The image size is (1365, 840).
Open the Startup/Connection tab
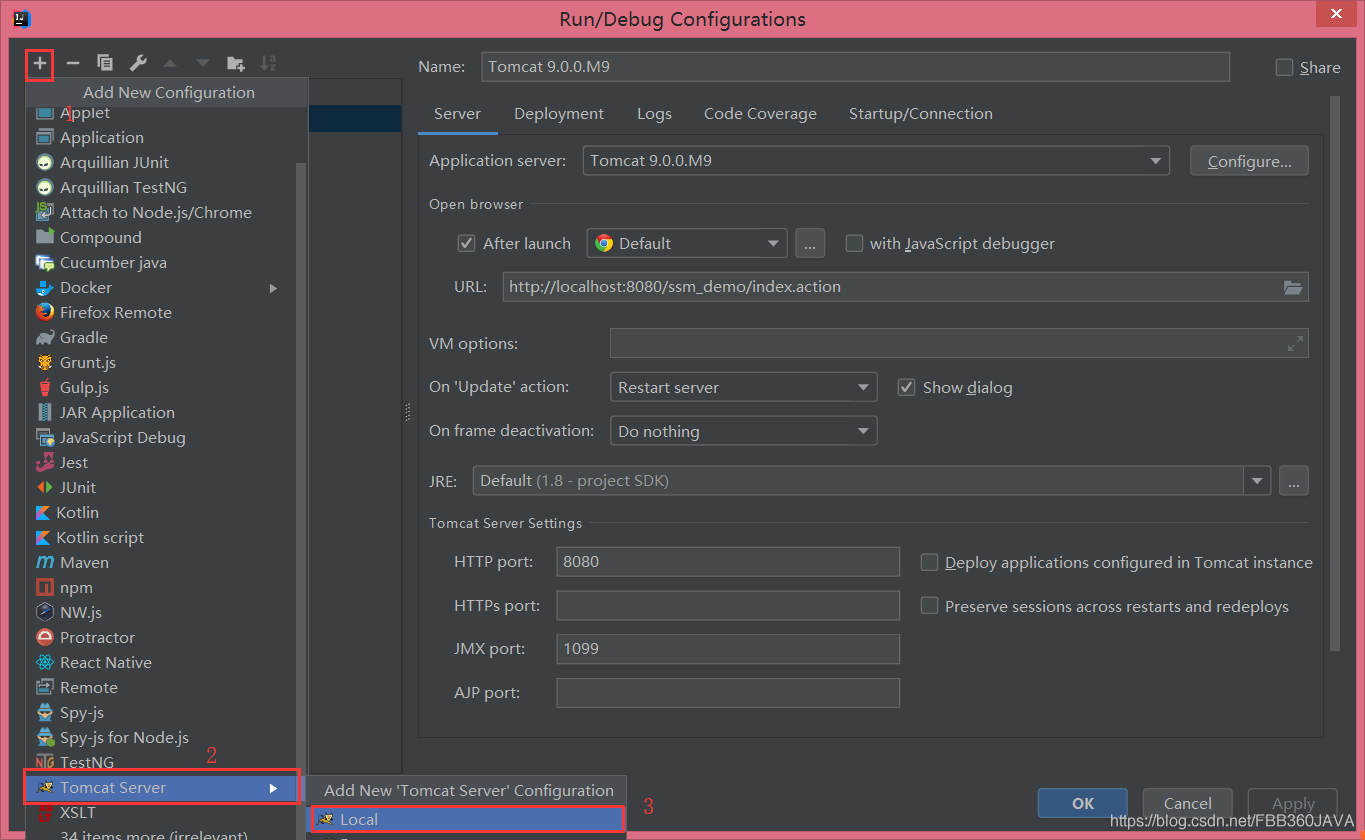pyautogui.click(x=921, y=114)
